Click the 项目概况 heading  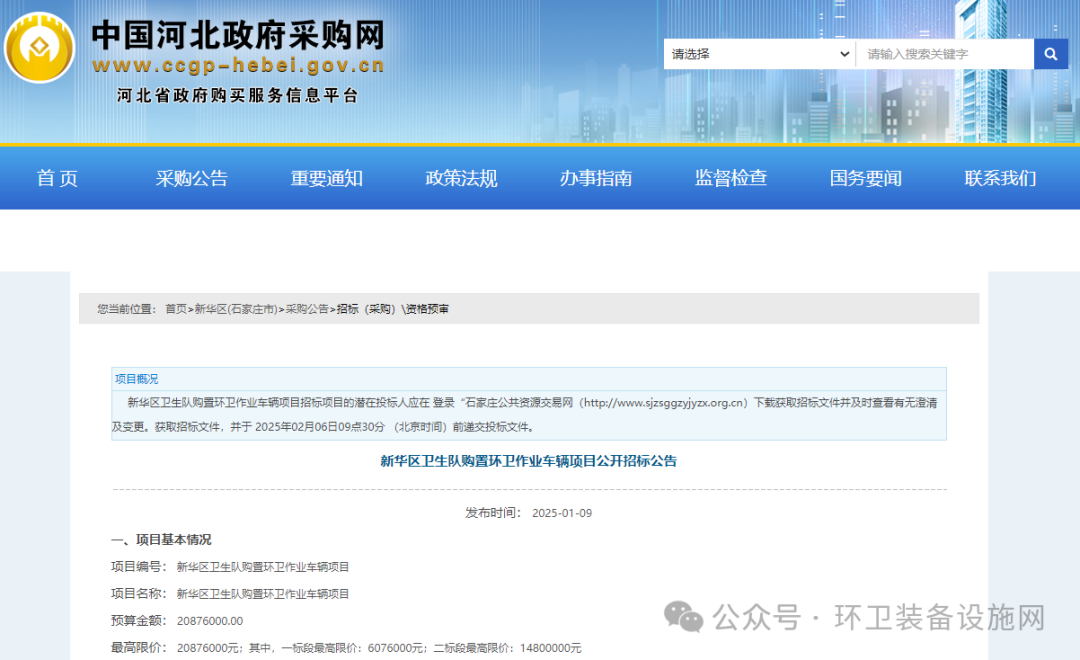pos(136,379)
